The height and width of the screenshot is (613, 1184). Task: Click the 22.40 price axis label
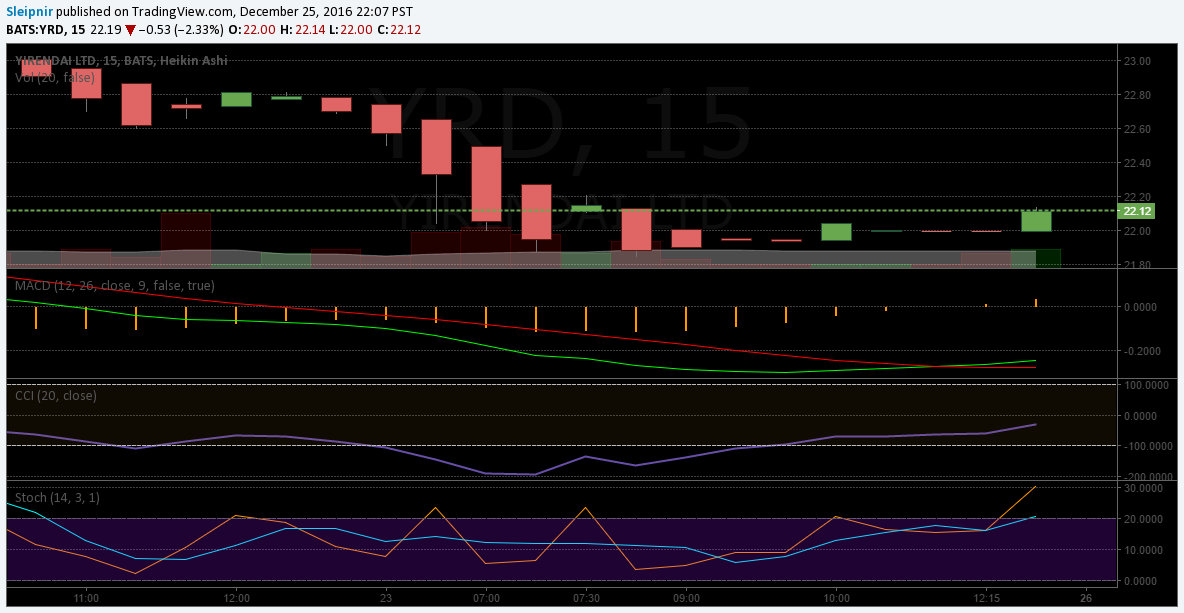(1136, 163)
